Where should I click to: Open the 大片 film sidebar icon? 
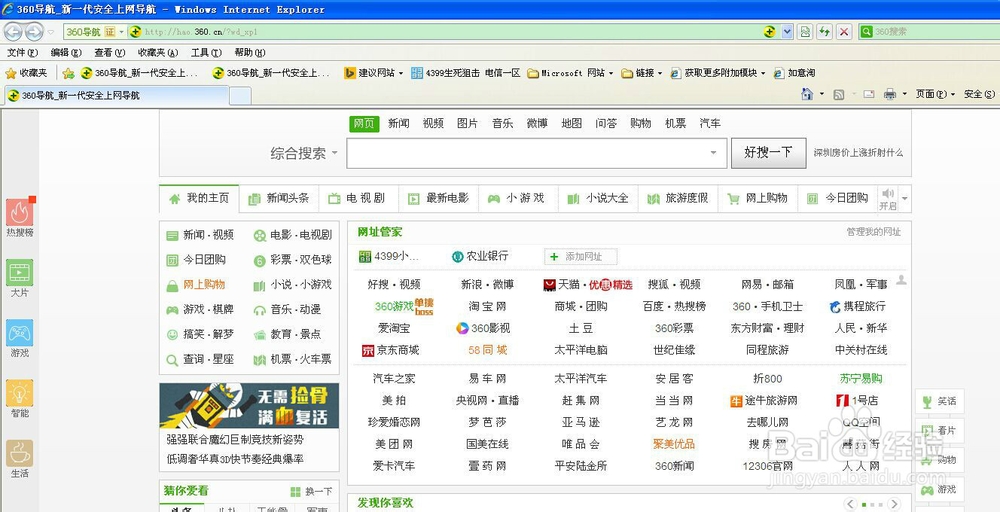point(20,273)
